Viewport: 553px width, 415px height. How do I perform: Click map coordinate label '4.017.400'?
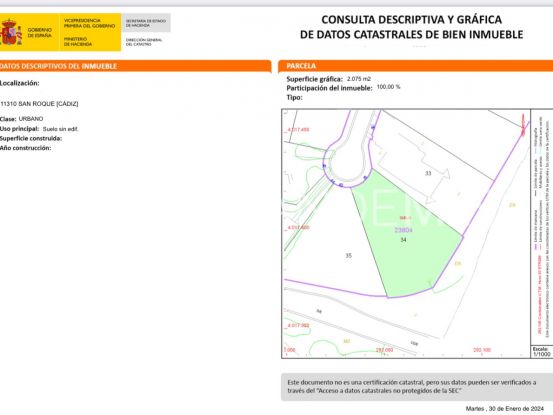point(298,227)
